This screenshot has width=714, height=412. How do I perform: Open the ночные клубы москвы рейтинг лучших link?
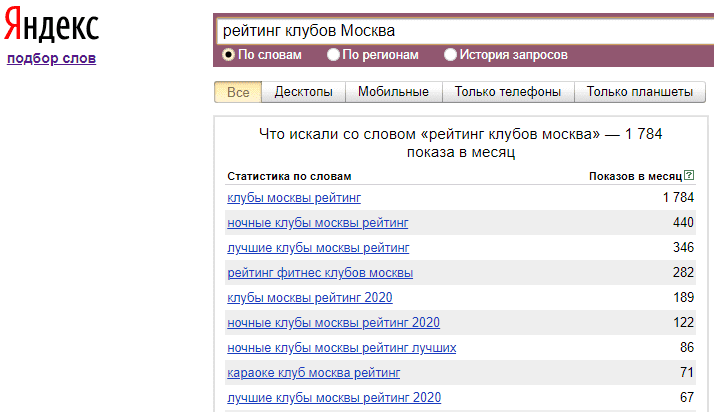point(342,348)
